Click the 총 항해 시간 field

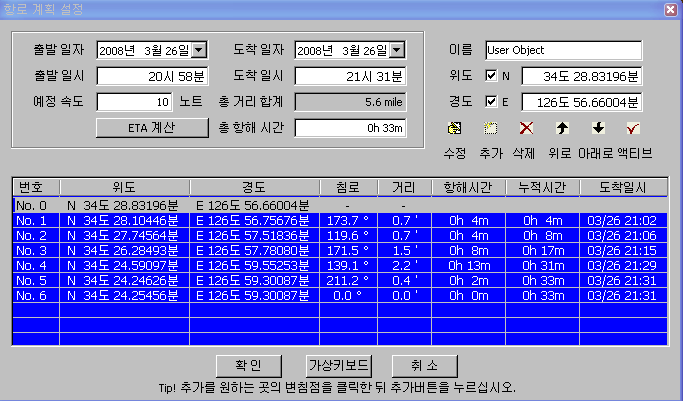click(350, 128)
